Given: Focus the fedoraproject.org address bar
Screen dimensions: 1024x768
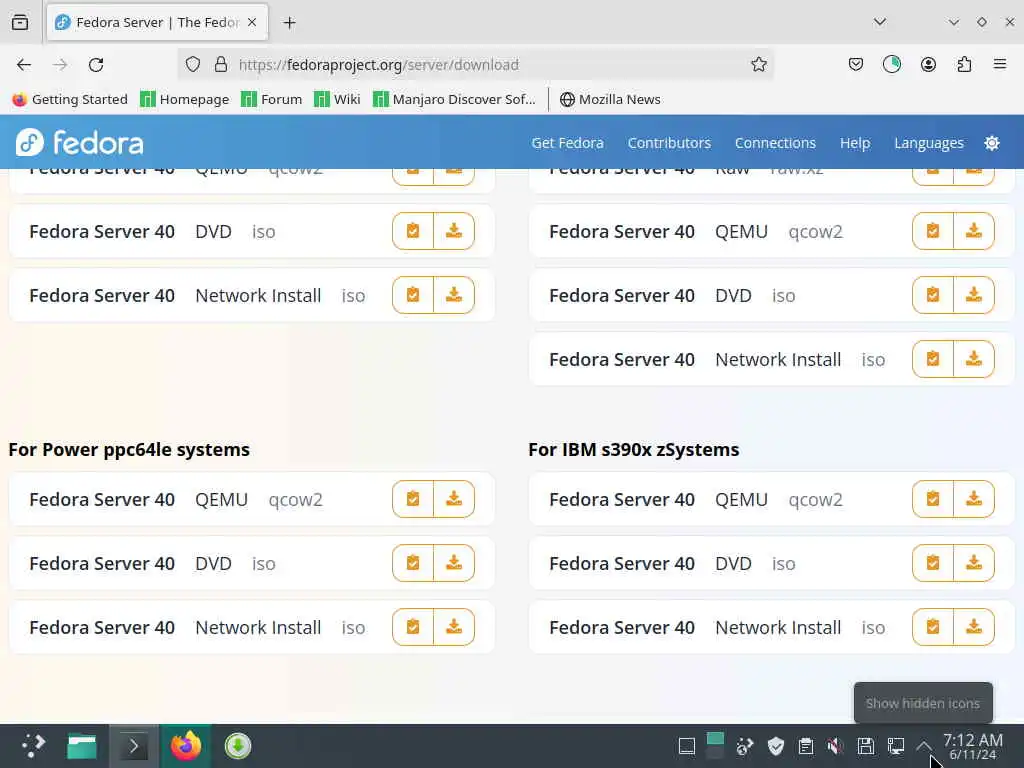Looking at the screenshot, I should click(476, 65).
